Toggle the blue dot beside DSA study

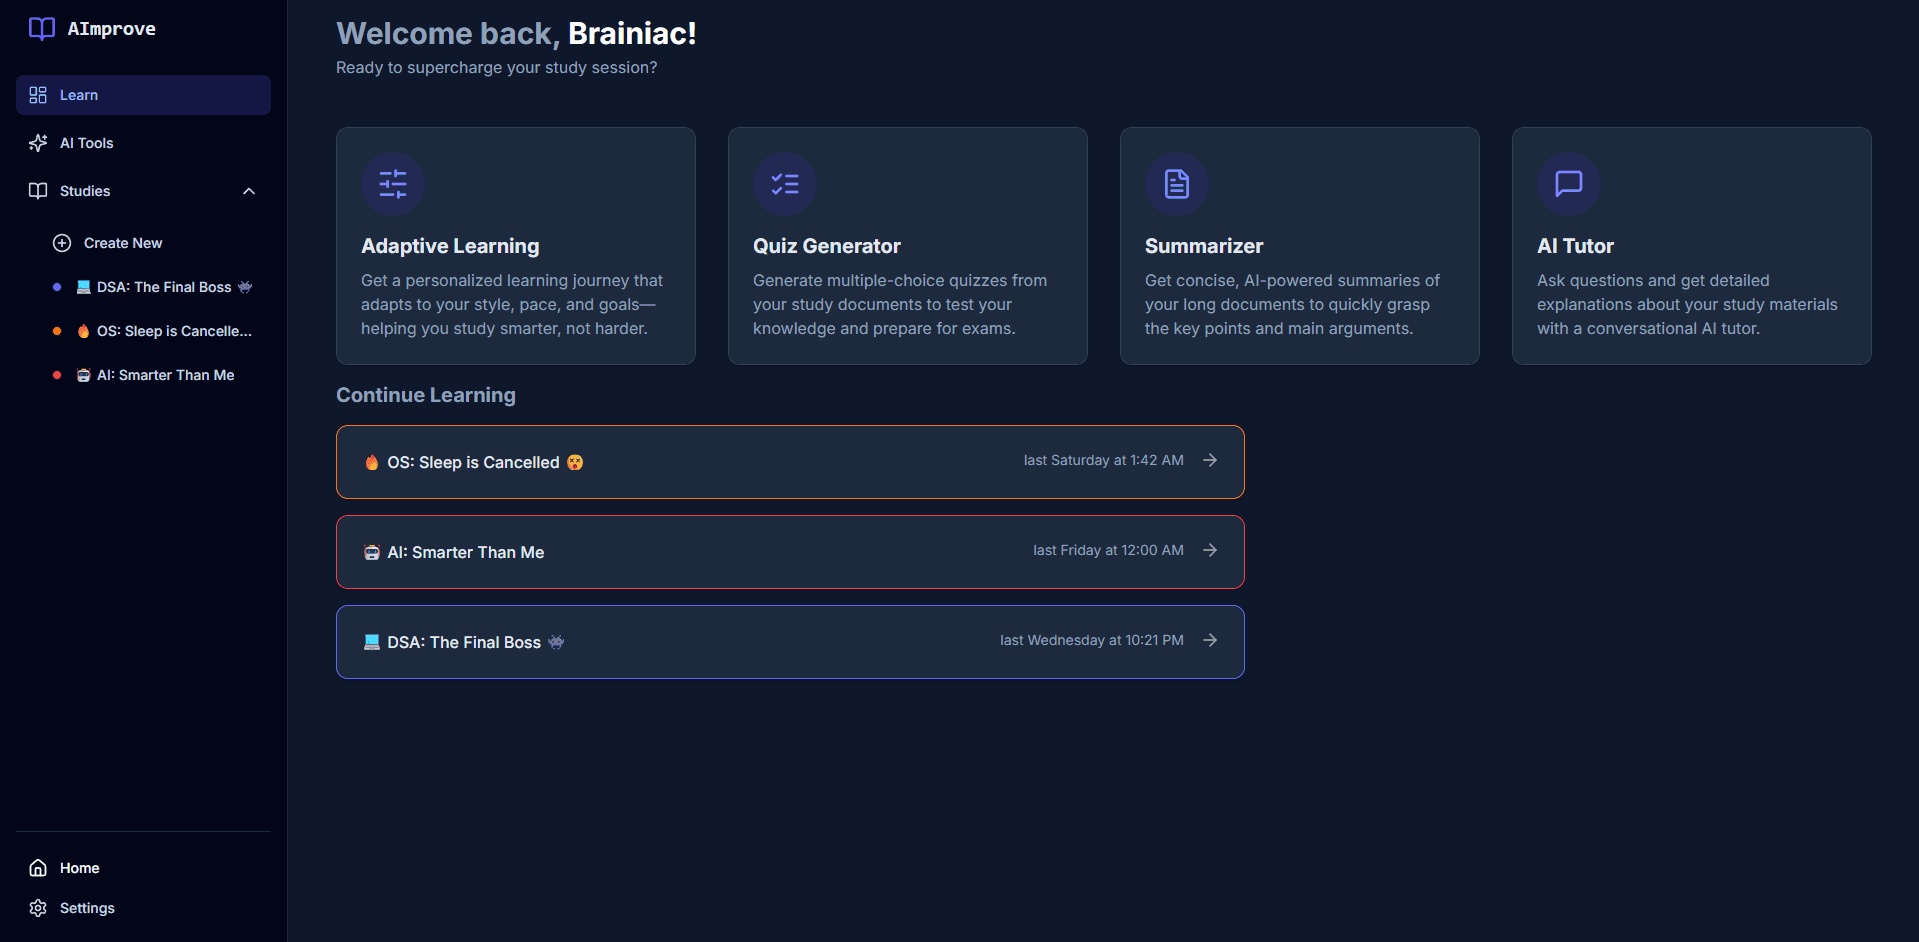point(55,286)
